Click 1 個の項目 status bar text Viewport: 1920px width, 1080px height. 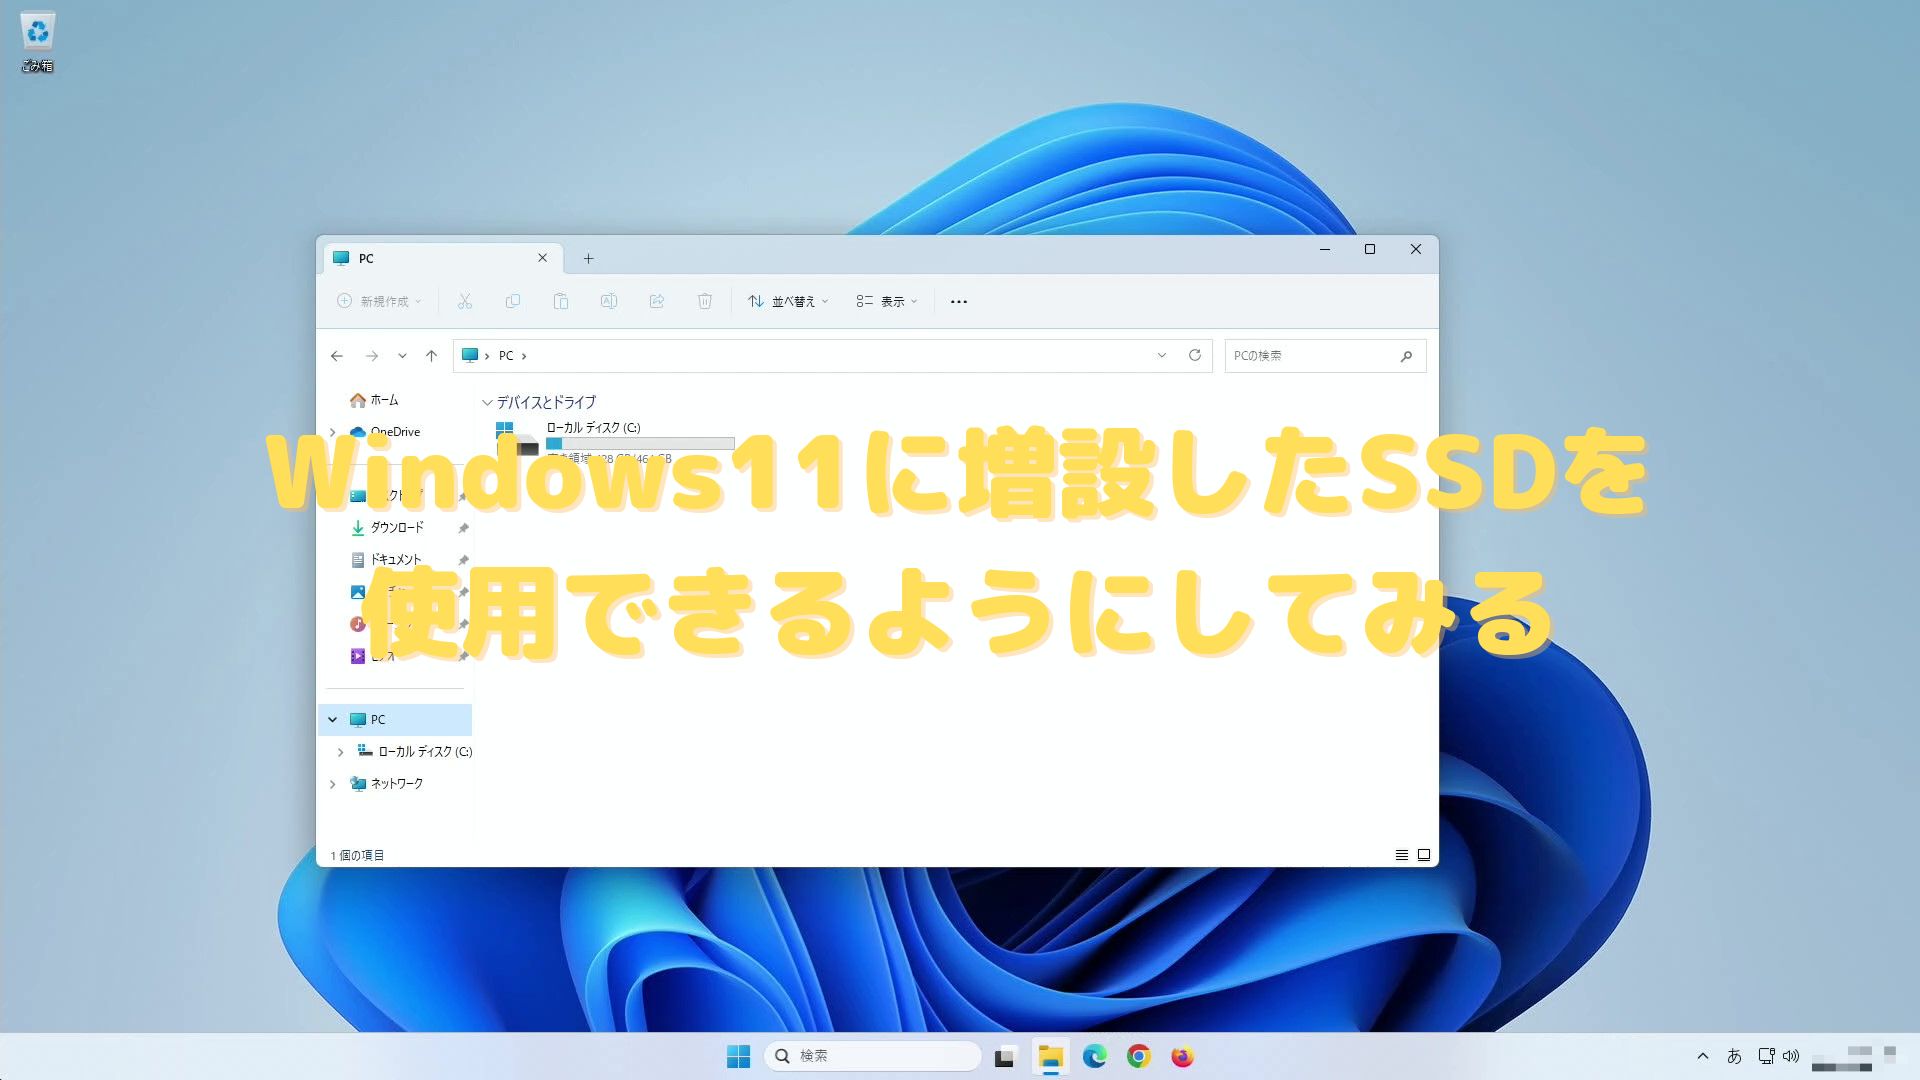(357, 855)
